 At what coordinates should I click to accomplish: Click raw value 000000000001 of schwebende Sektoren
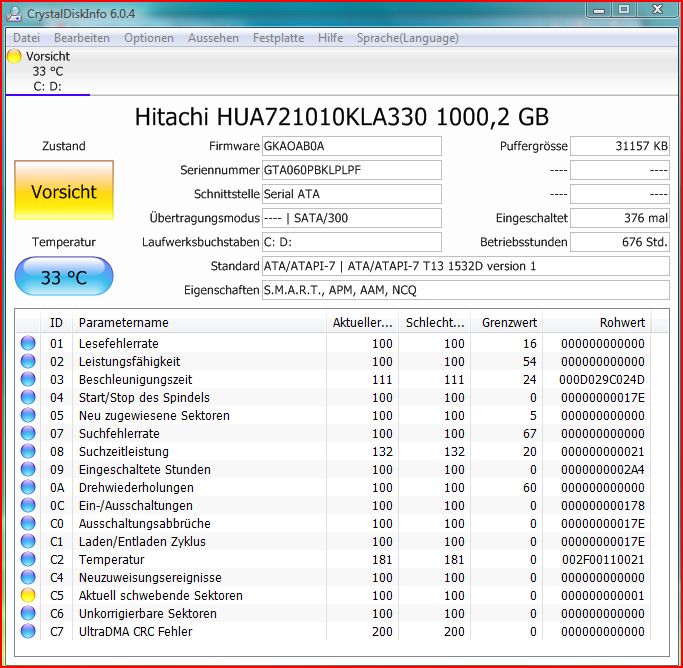click(x=603, y=595)
